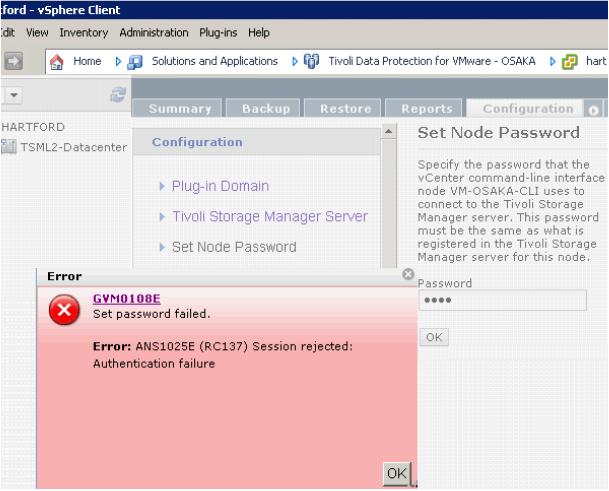Image resolution: width=609 pixels, height=491 pixels.
Task: Expand breadcrumb arrow after Tivoli Data Protection
Action: tap(552, 61)
